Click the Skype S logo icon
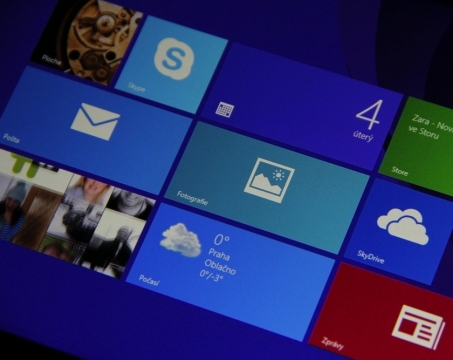453x360 pixels. tap(174, 59)
